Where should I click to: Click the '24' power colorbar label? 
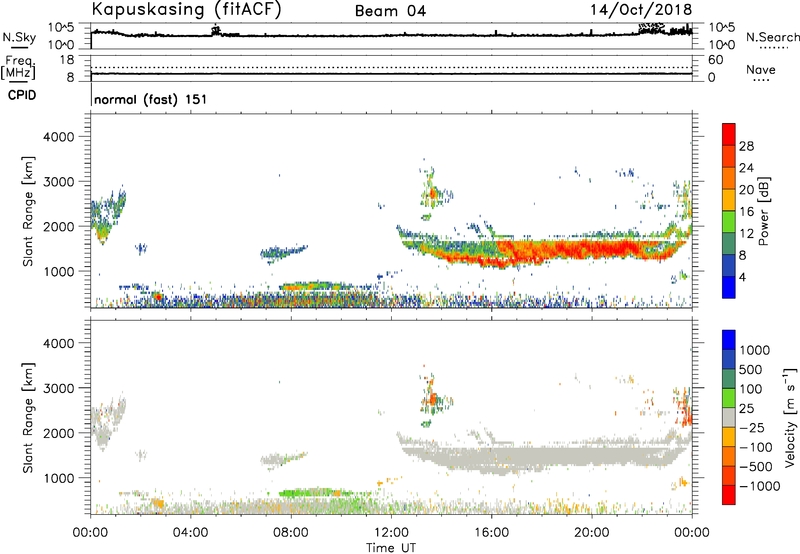pos(746,168)
